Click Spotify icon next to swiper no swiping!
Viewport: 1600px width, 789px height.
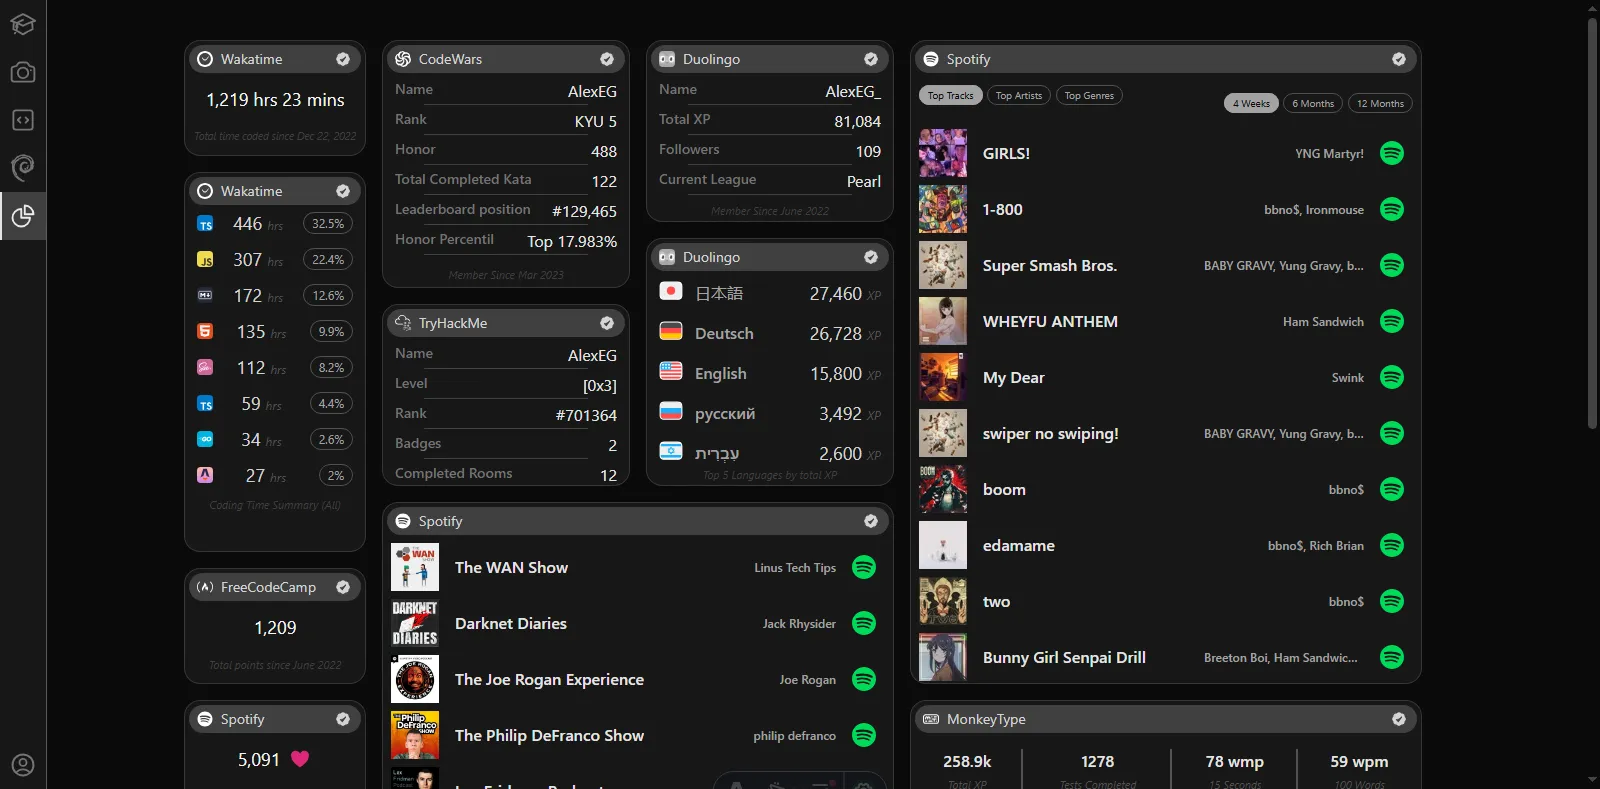1392,433
